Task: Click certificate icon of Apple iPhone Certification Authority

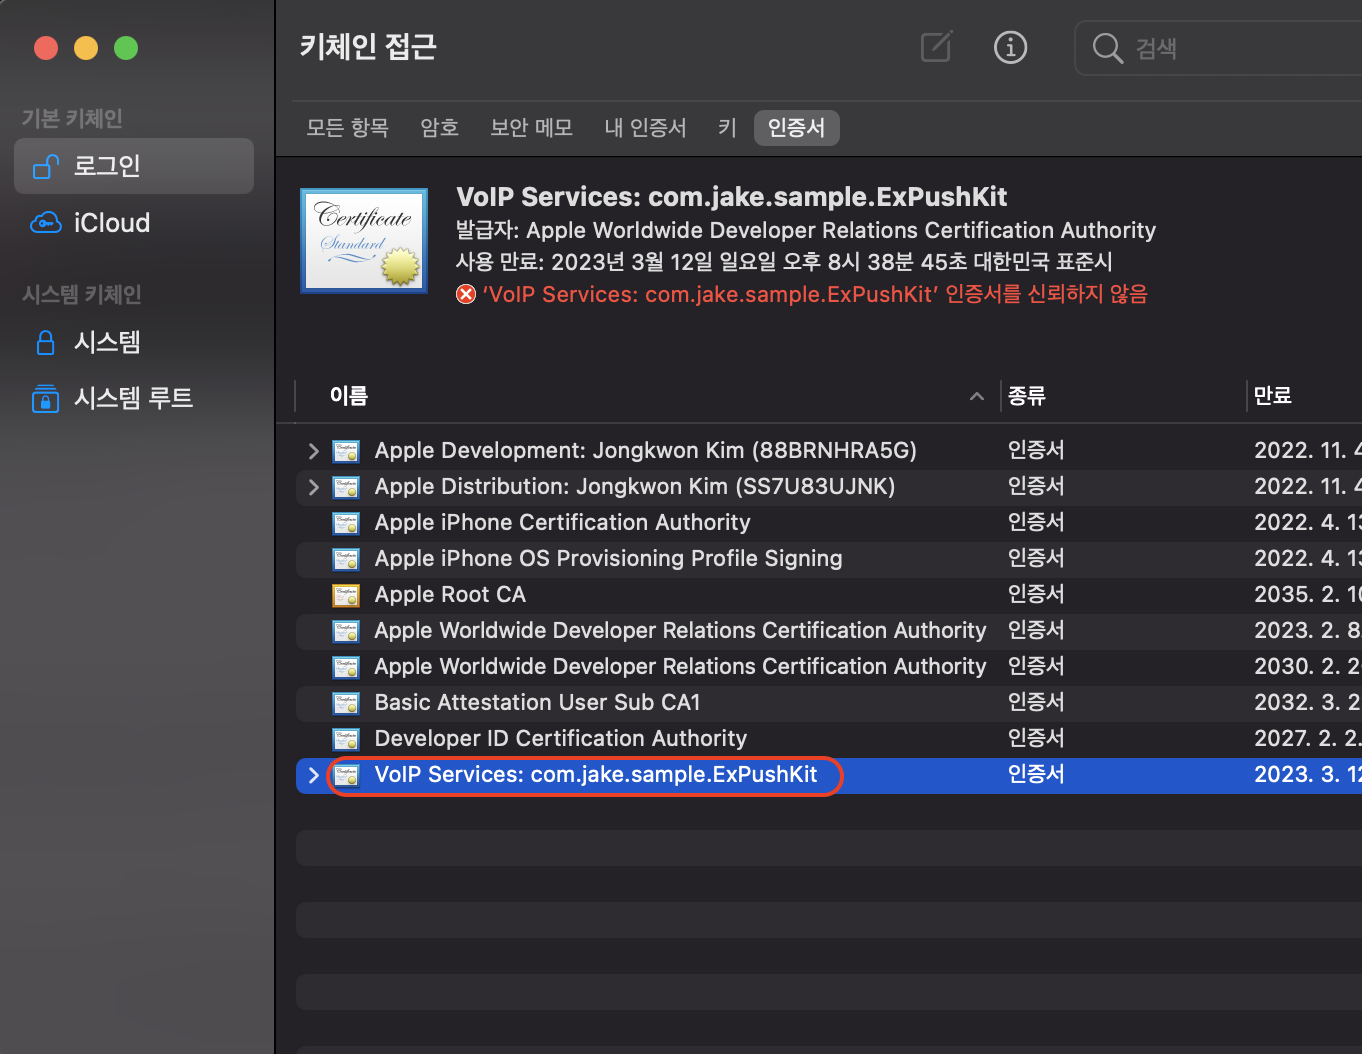Action: [346, 524]
